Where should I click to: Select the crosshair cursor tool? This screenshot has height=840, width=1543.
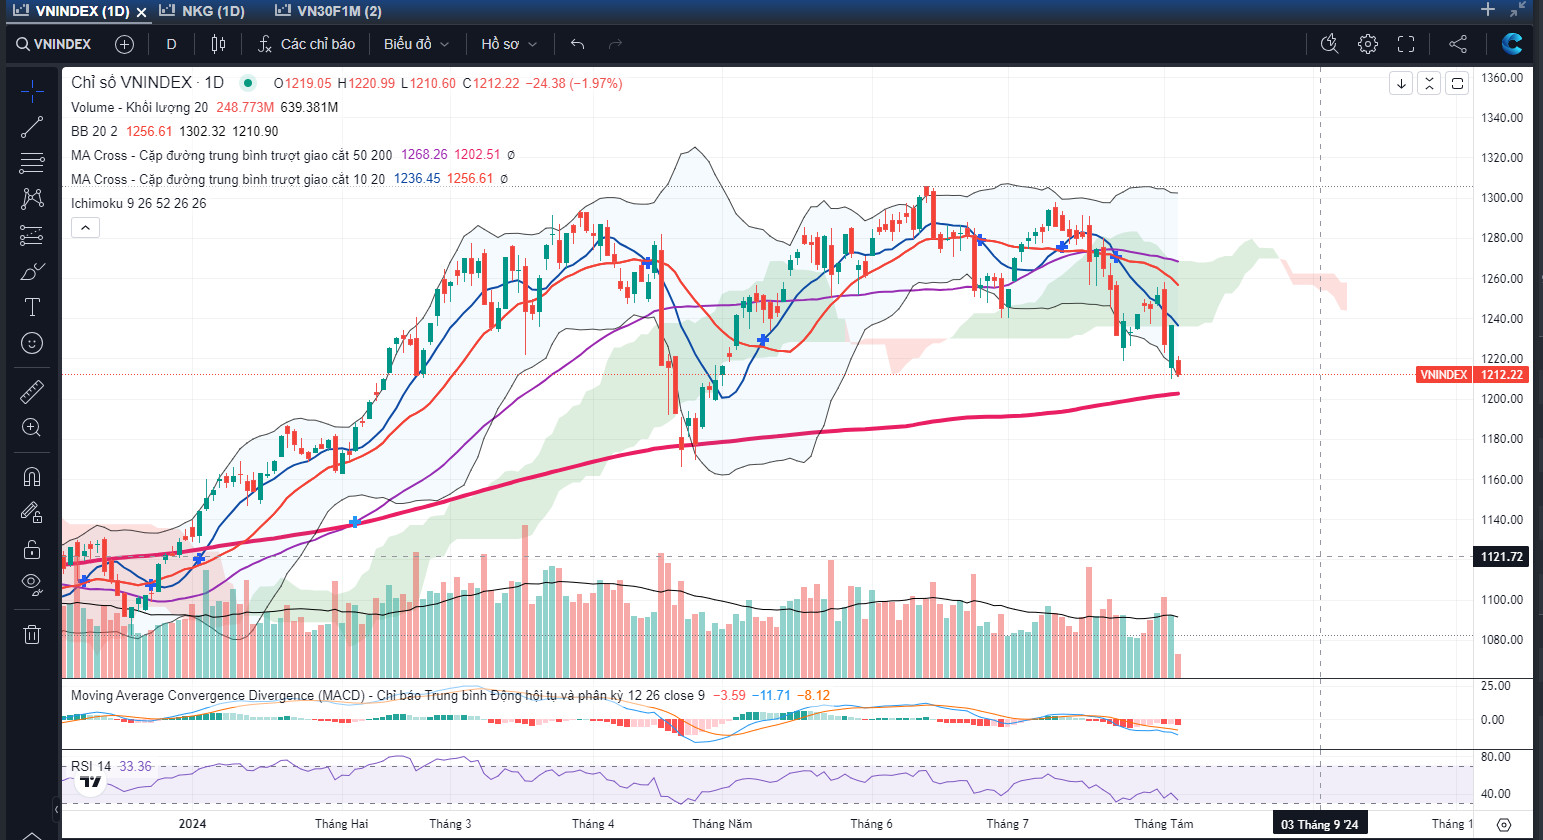32,91
